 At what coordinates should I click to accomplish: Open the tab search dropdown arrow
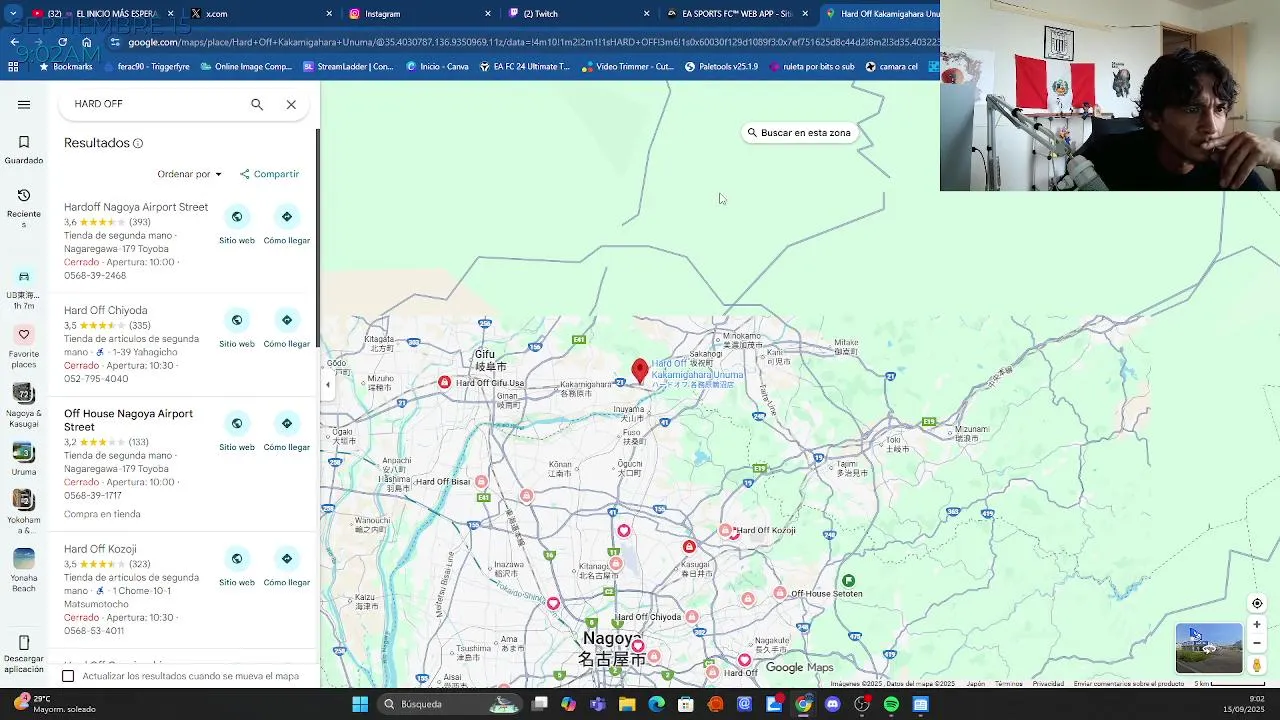pyautogui.click(x=13, y=14)
